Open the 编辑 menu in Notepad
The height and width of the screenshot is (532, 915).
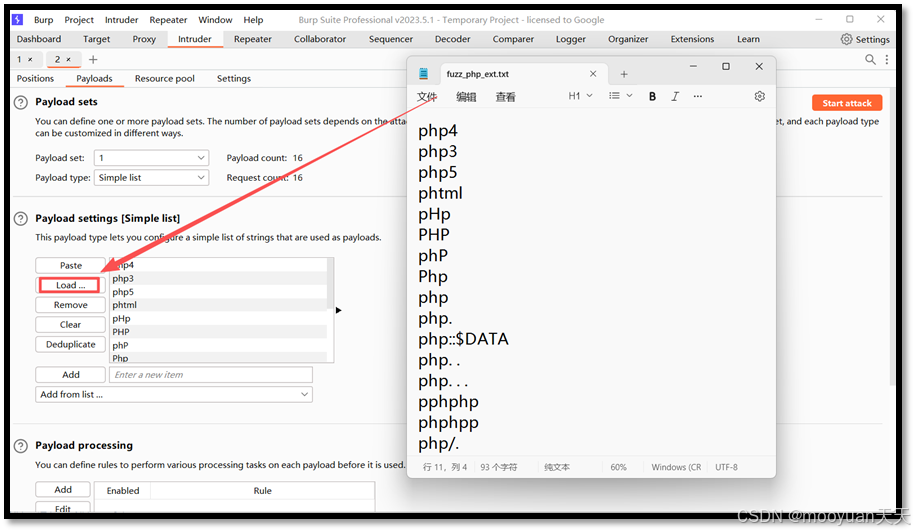466,97
